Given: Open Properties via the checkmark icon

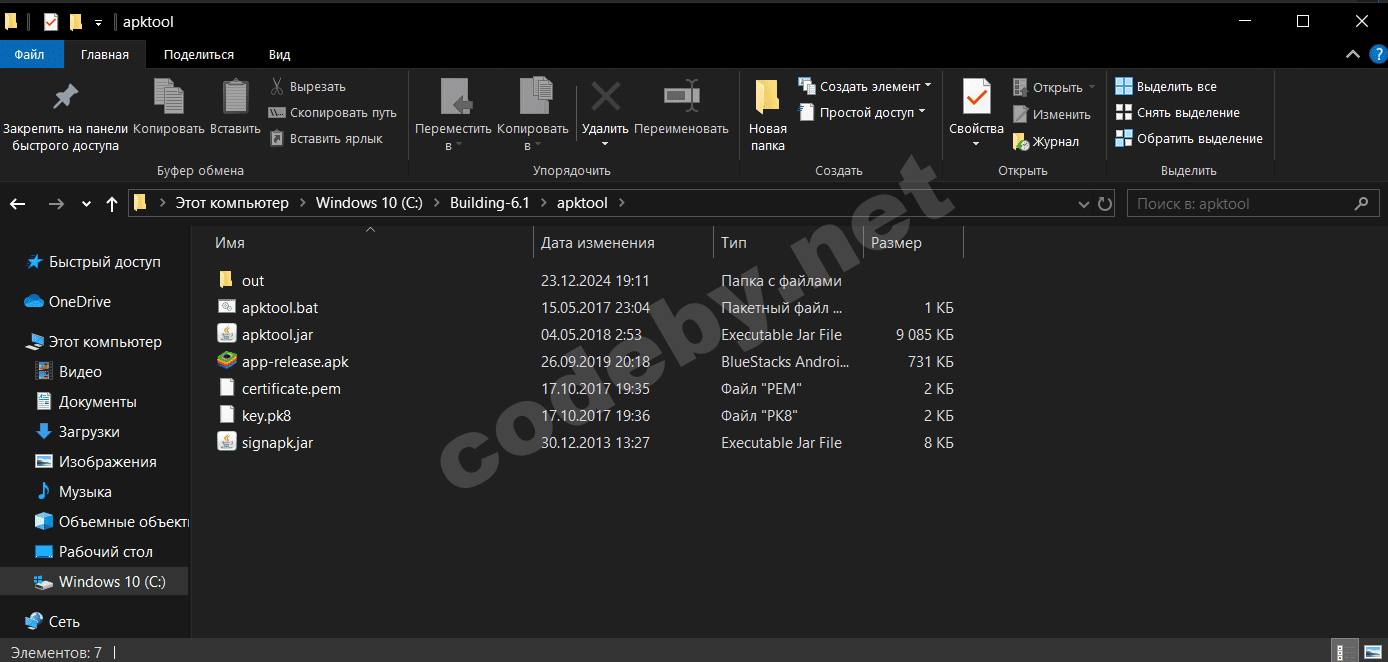Looking at the screenshot, I should tap(976, 97).
